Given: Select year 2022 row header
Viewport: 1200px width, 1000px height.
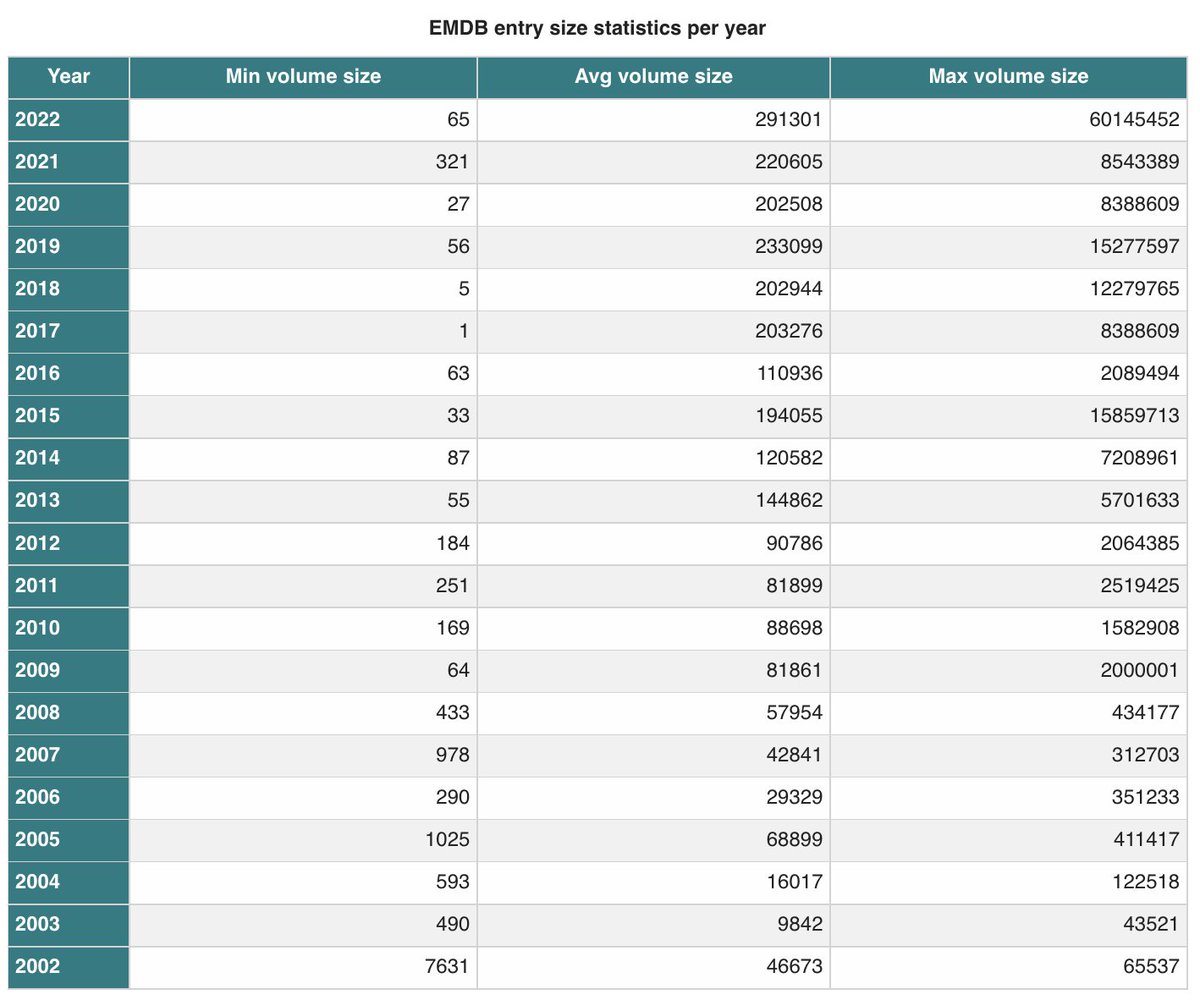Looking at the screenshot, I should [69, 120].
